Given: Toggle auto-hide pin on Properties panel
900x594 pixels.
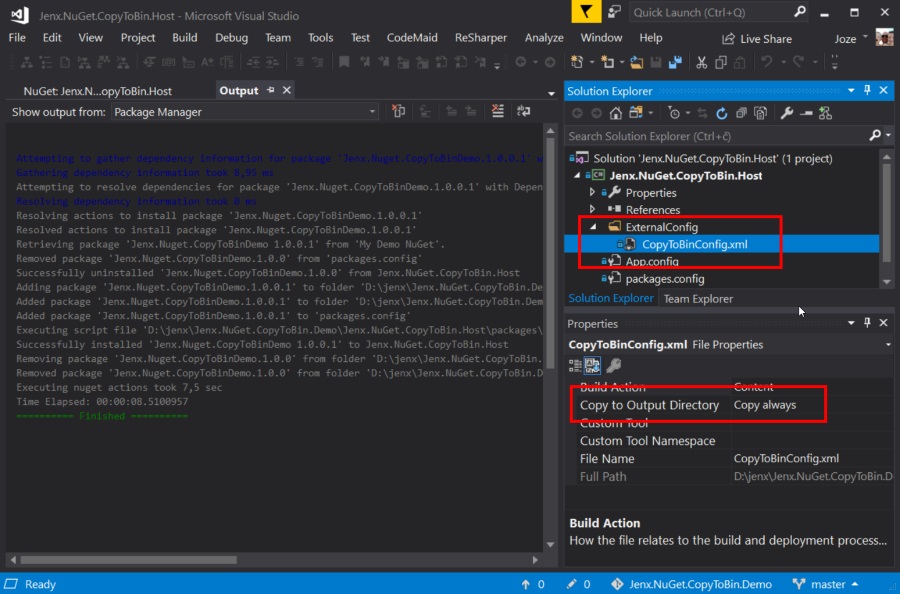Looking at the screenshot, I should (x=867, y=323).
